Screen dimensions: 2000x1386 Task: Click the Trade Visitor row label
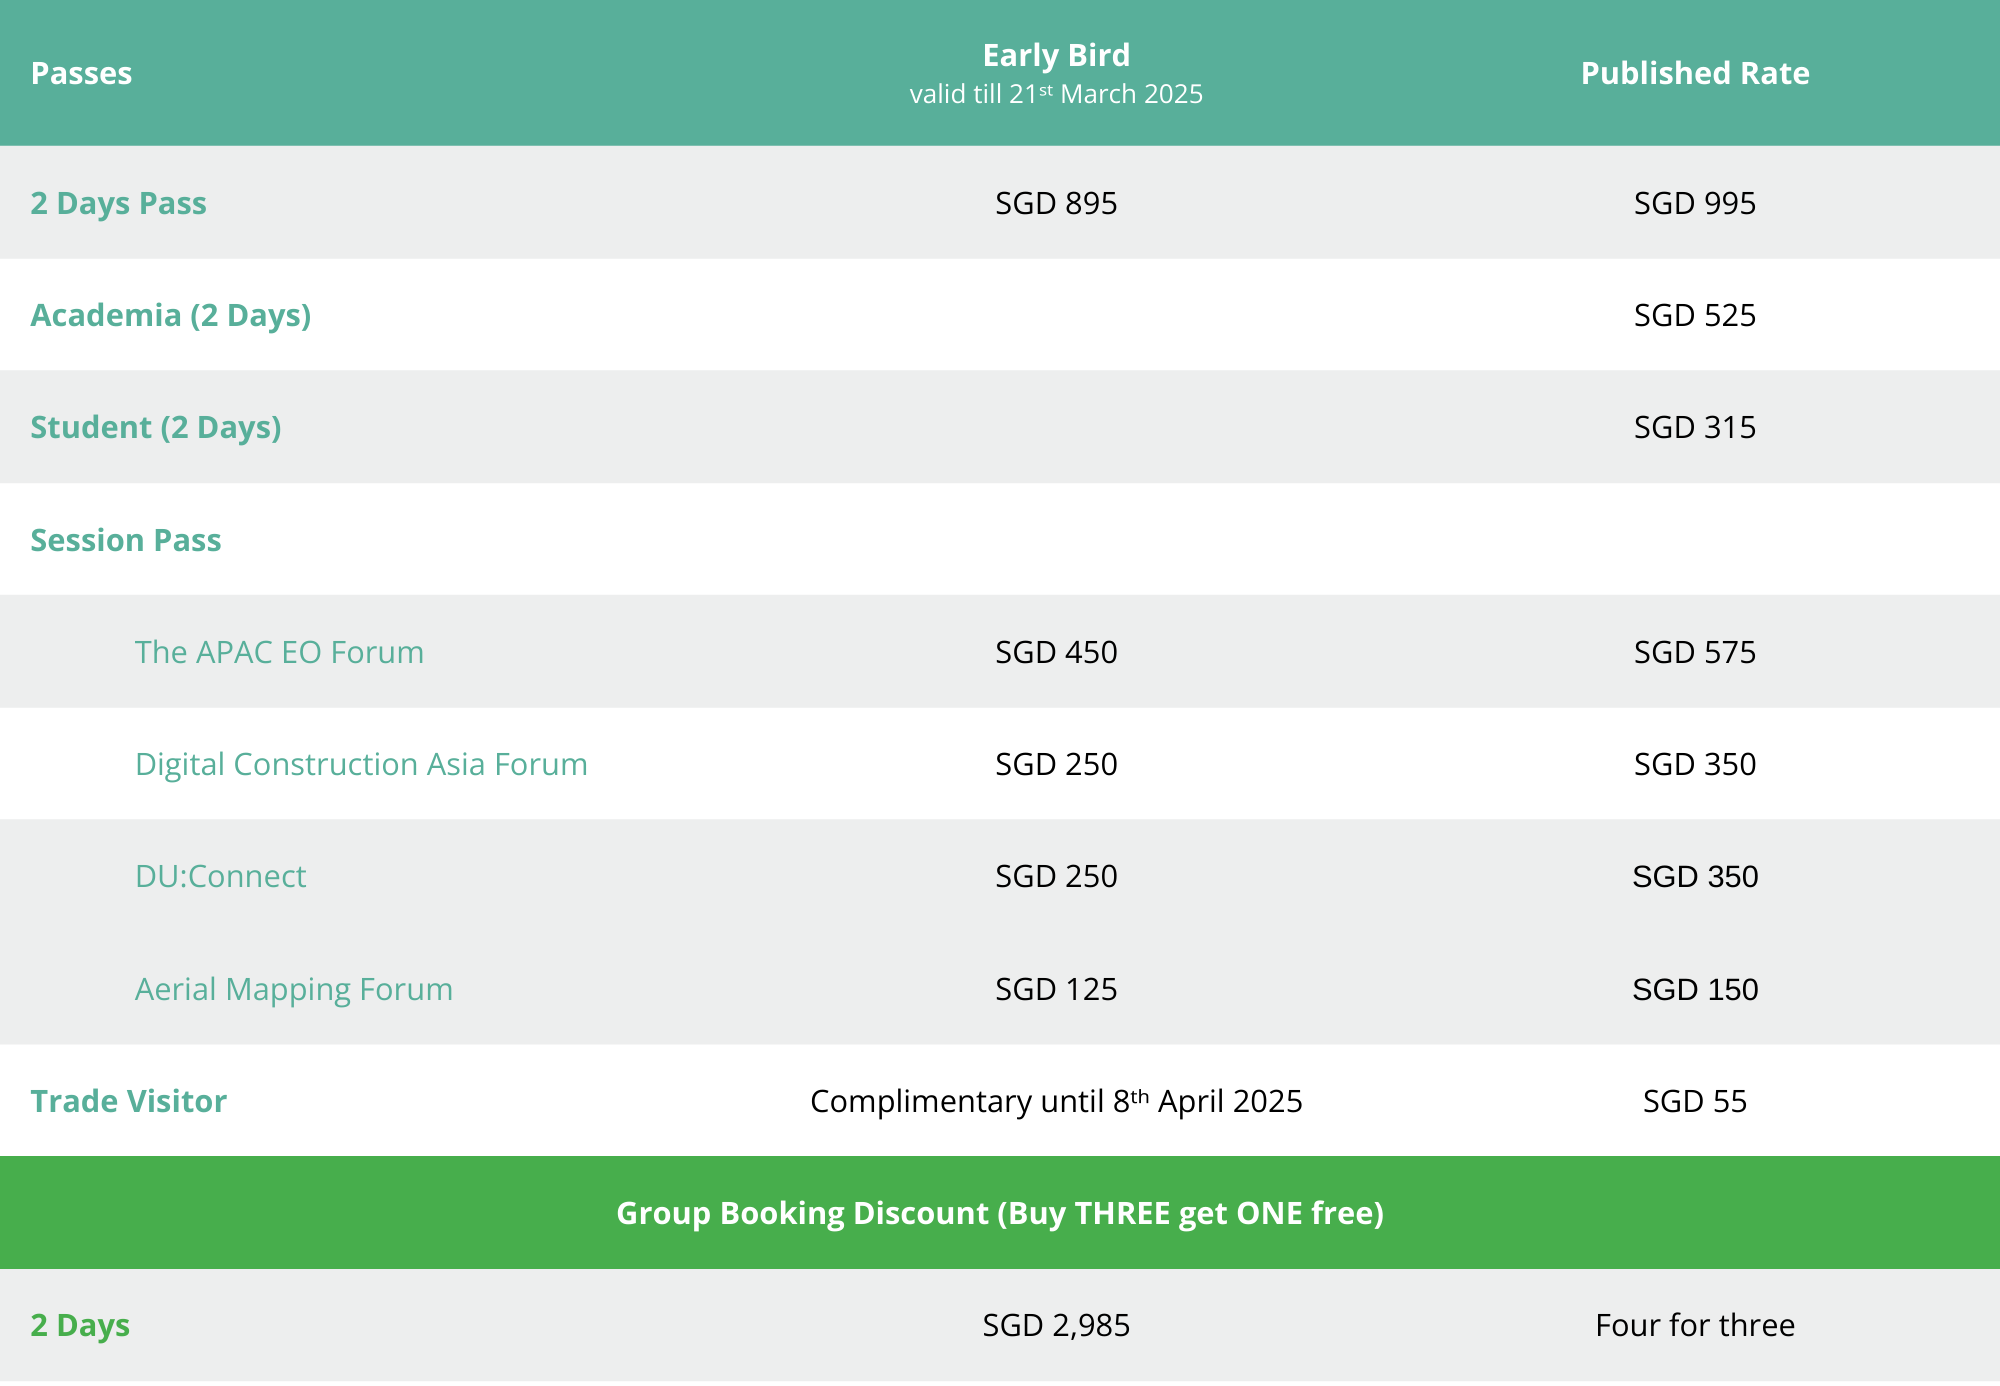point(128,1101)
